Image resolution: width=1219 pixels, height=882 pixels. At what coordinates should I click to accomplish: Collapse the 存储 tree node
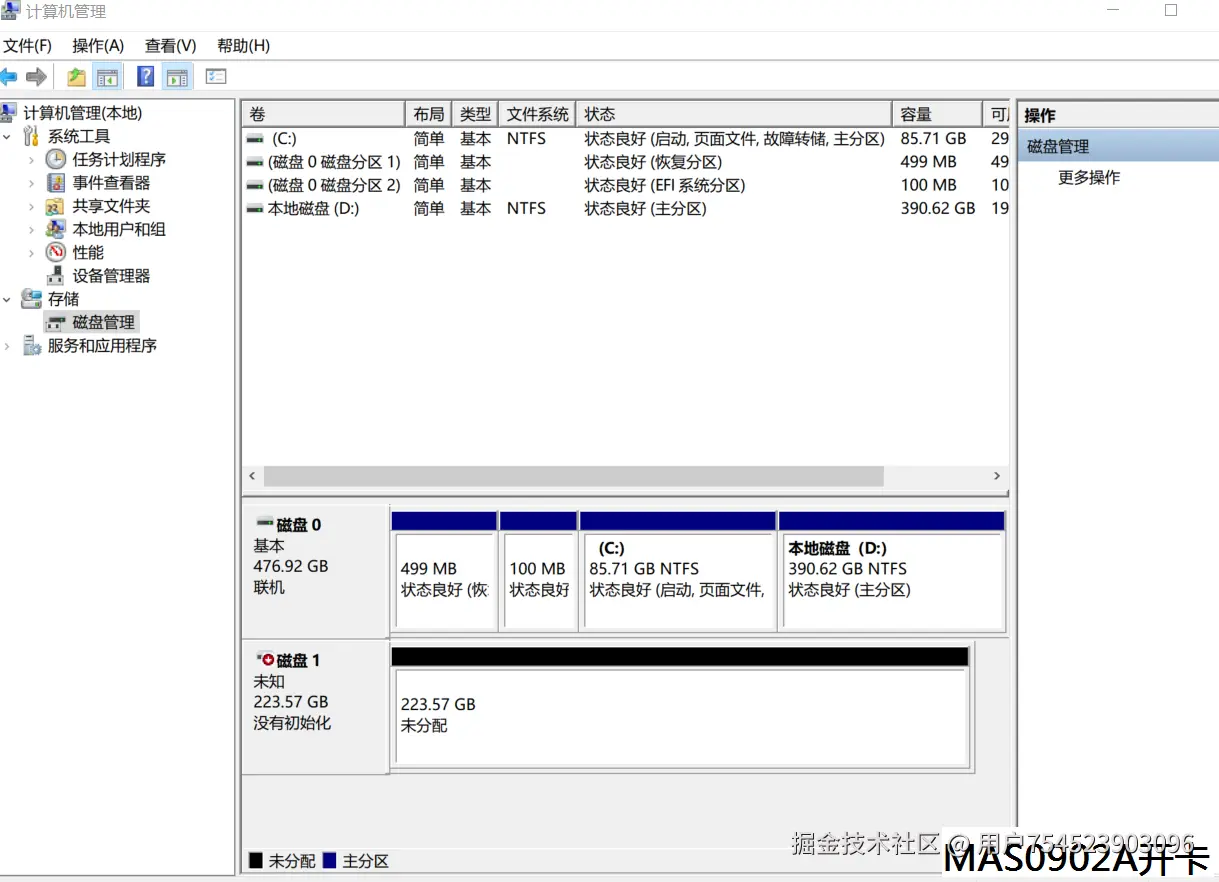[8, 299]
